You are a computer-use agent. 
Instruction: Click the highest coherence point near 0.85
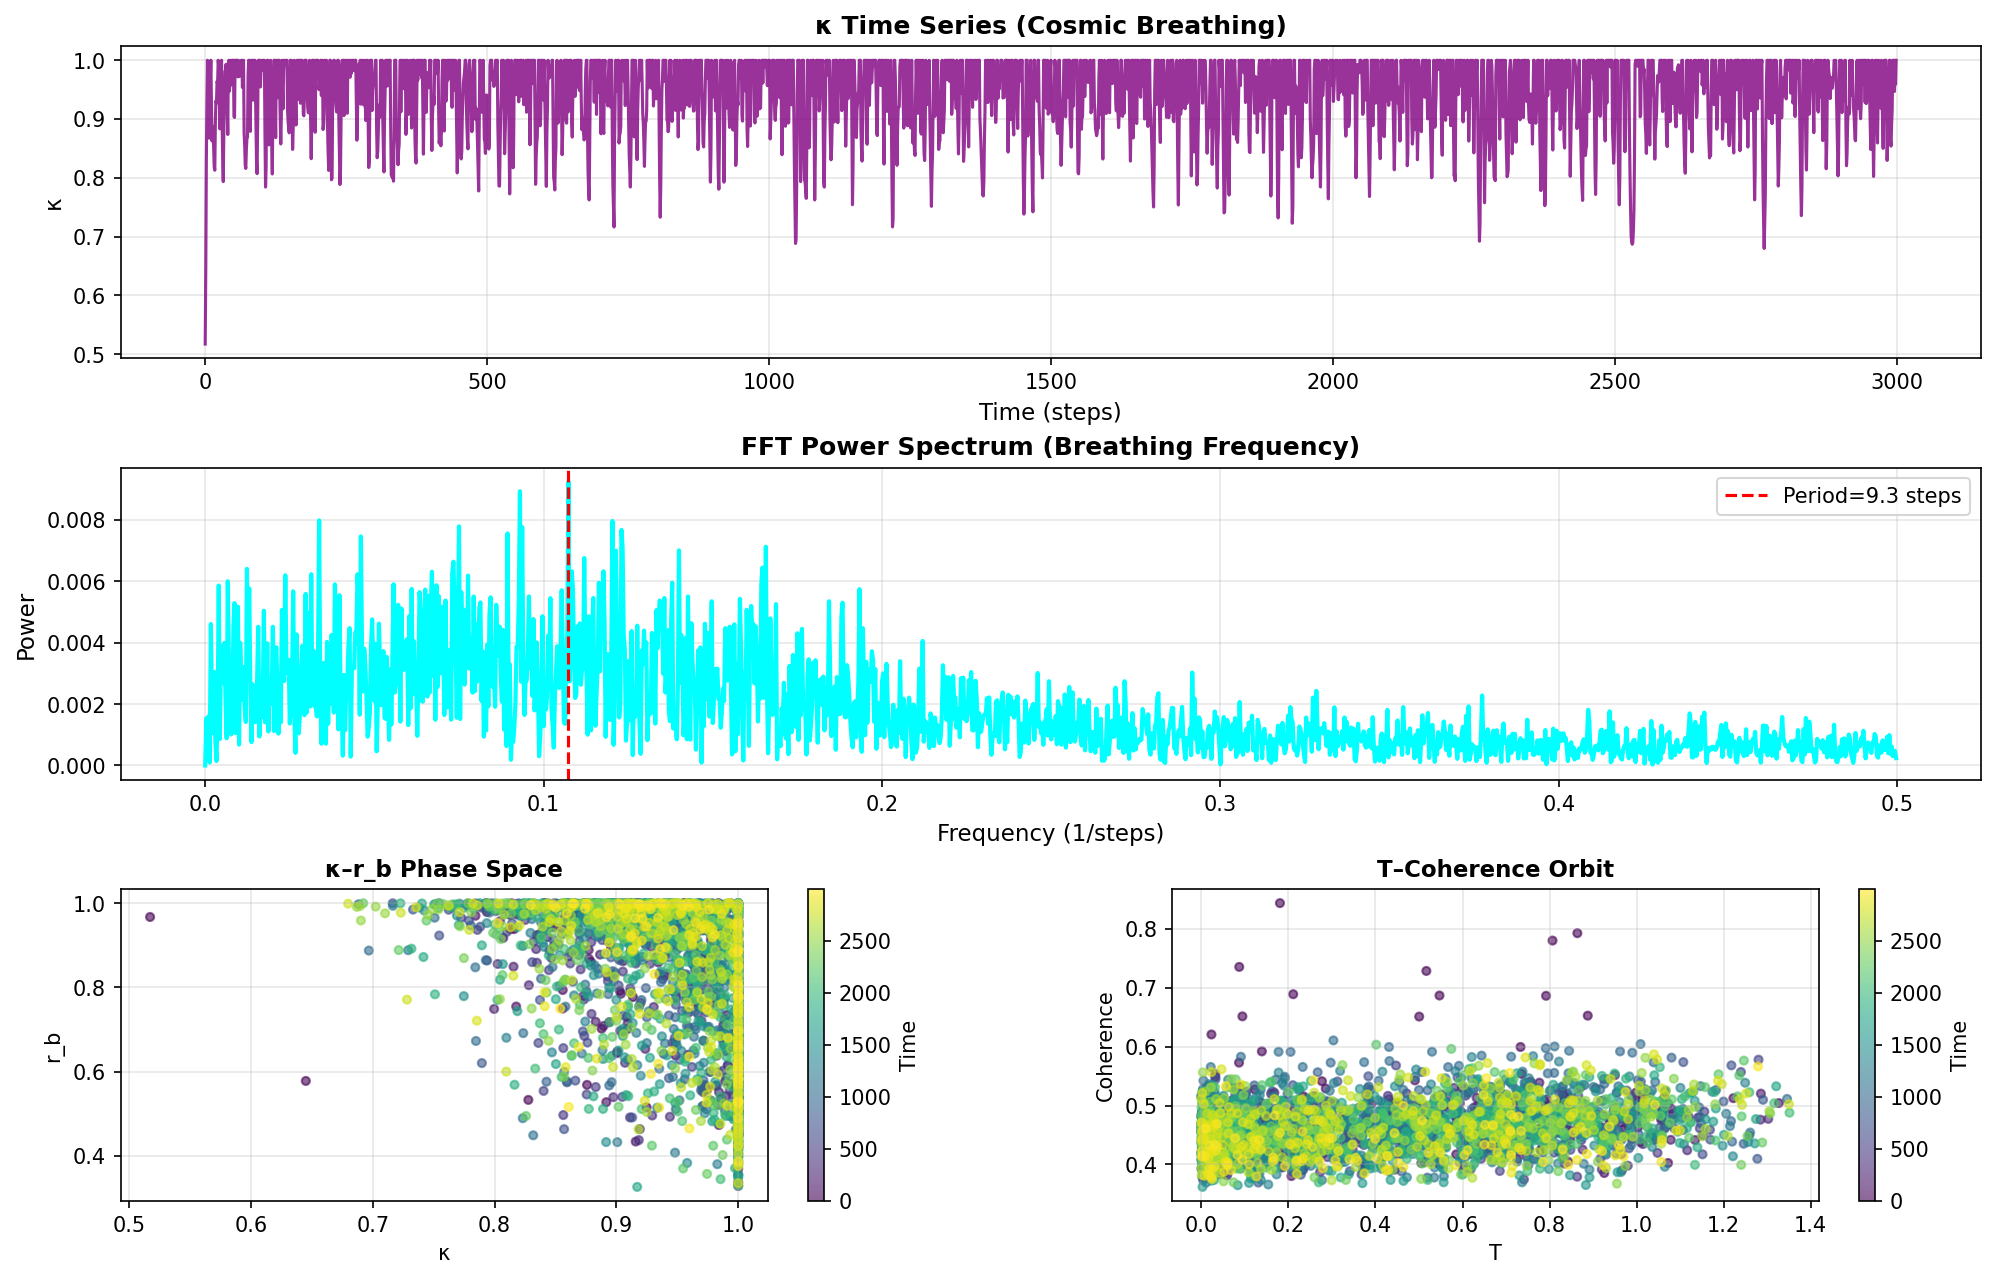(x=1279, y=903)
